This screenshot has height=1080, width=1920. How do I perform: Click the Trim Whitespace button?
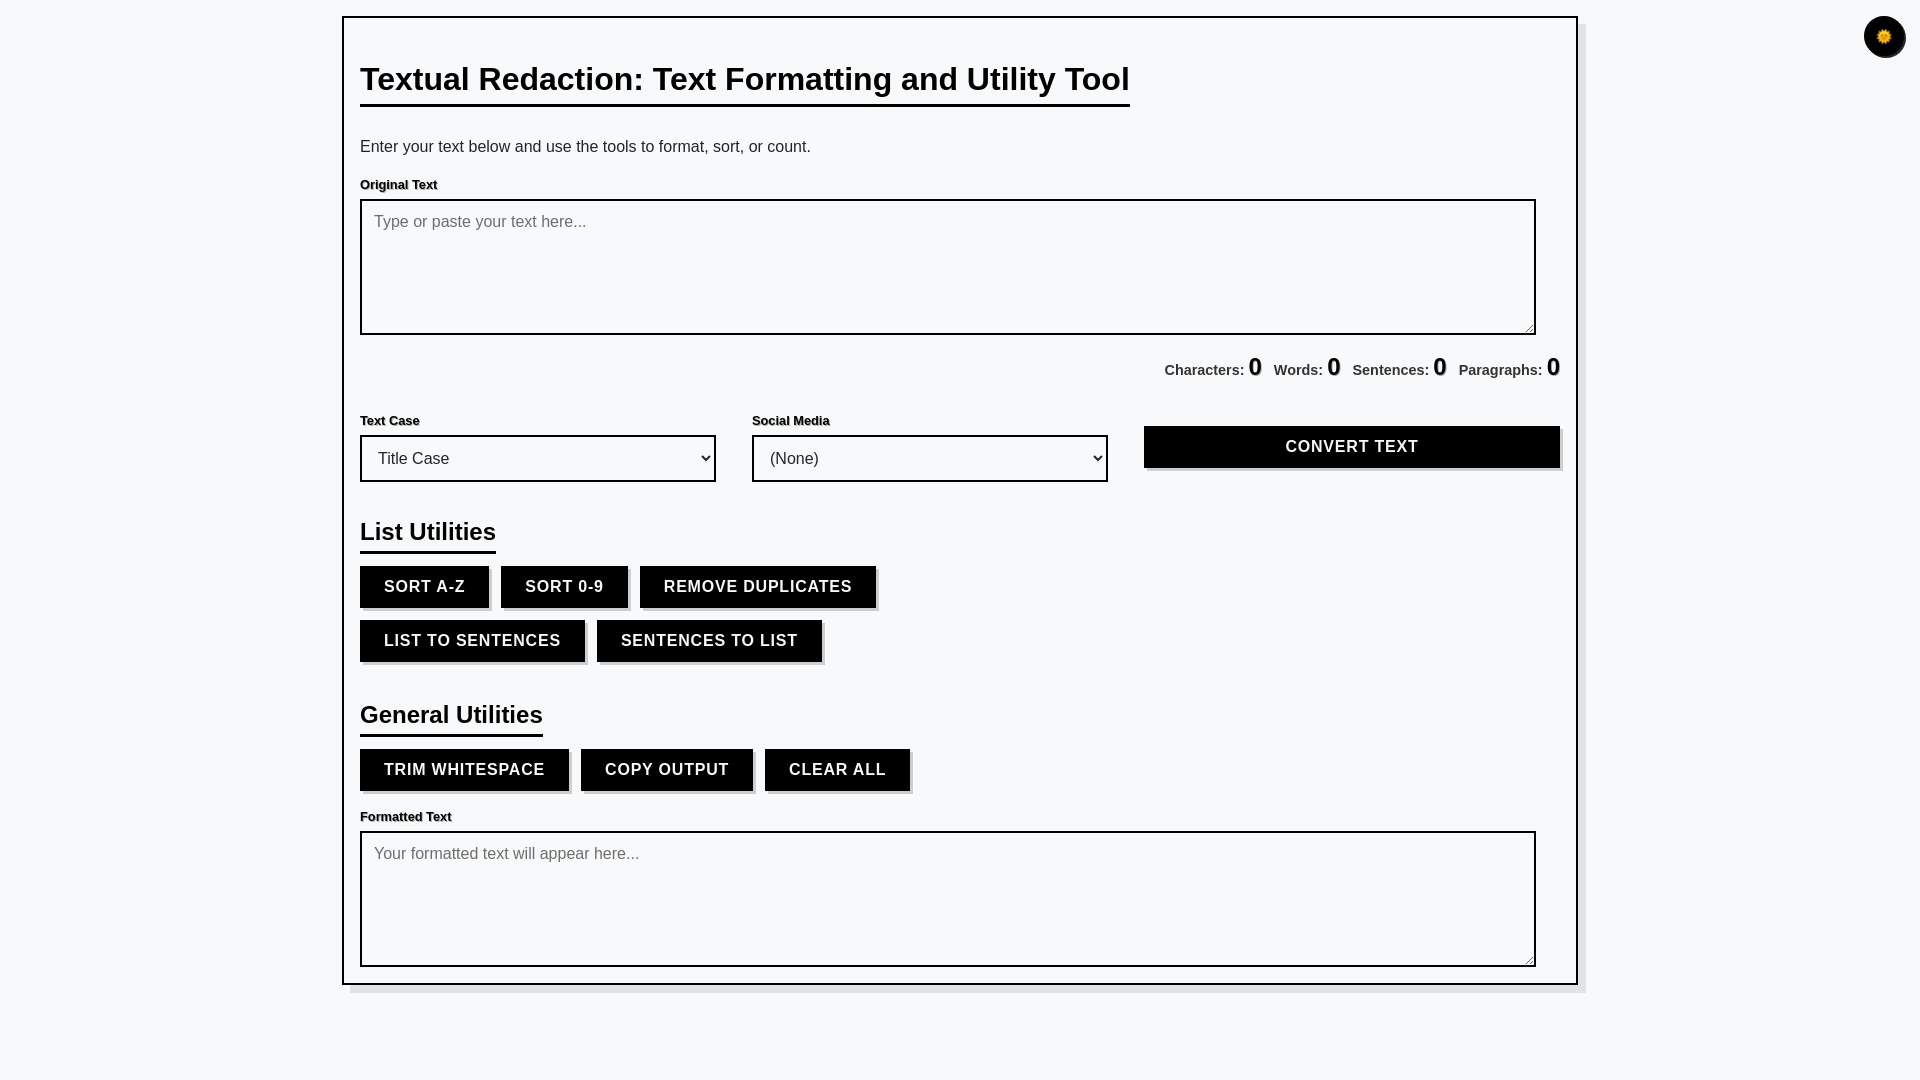click(x=464, y=770)
